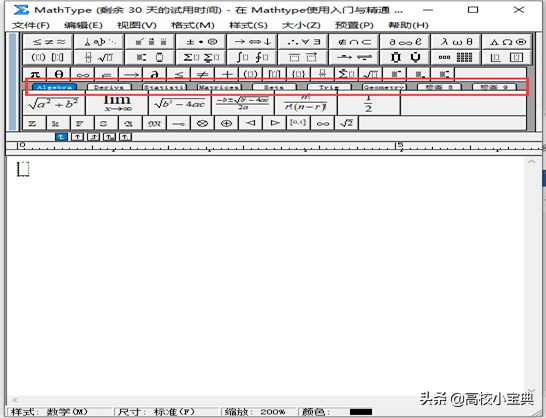Switch to the Trig tab

(x=329, y=87)
